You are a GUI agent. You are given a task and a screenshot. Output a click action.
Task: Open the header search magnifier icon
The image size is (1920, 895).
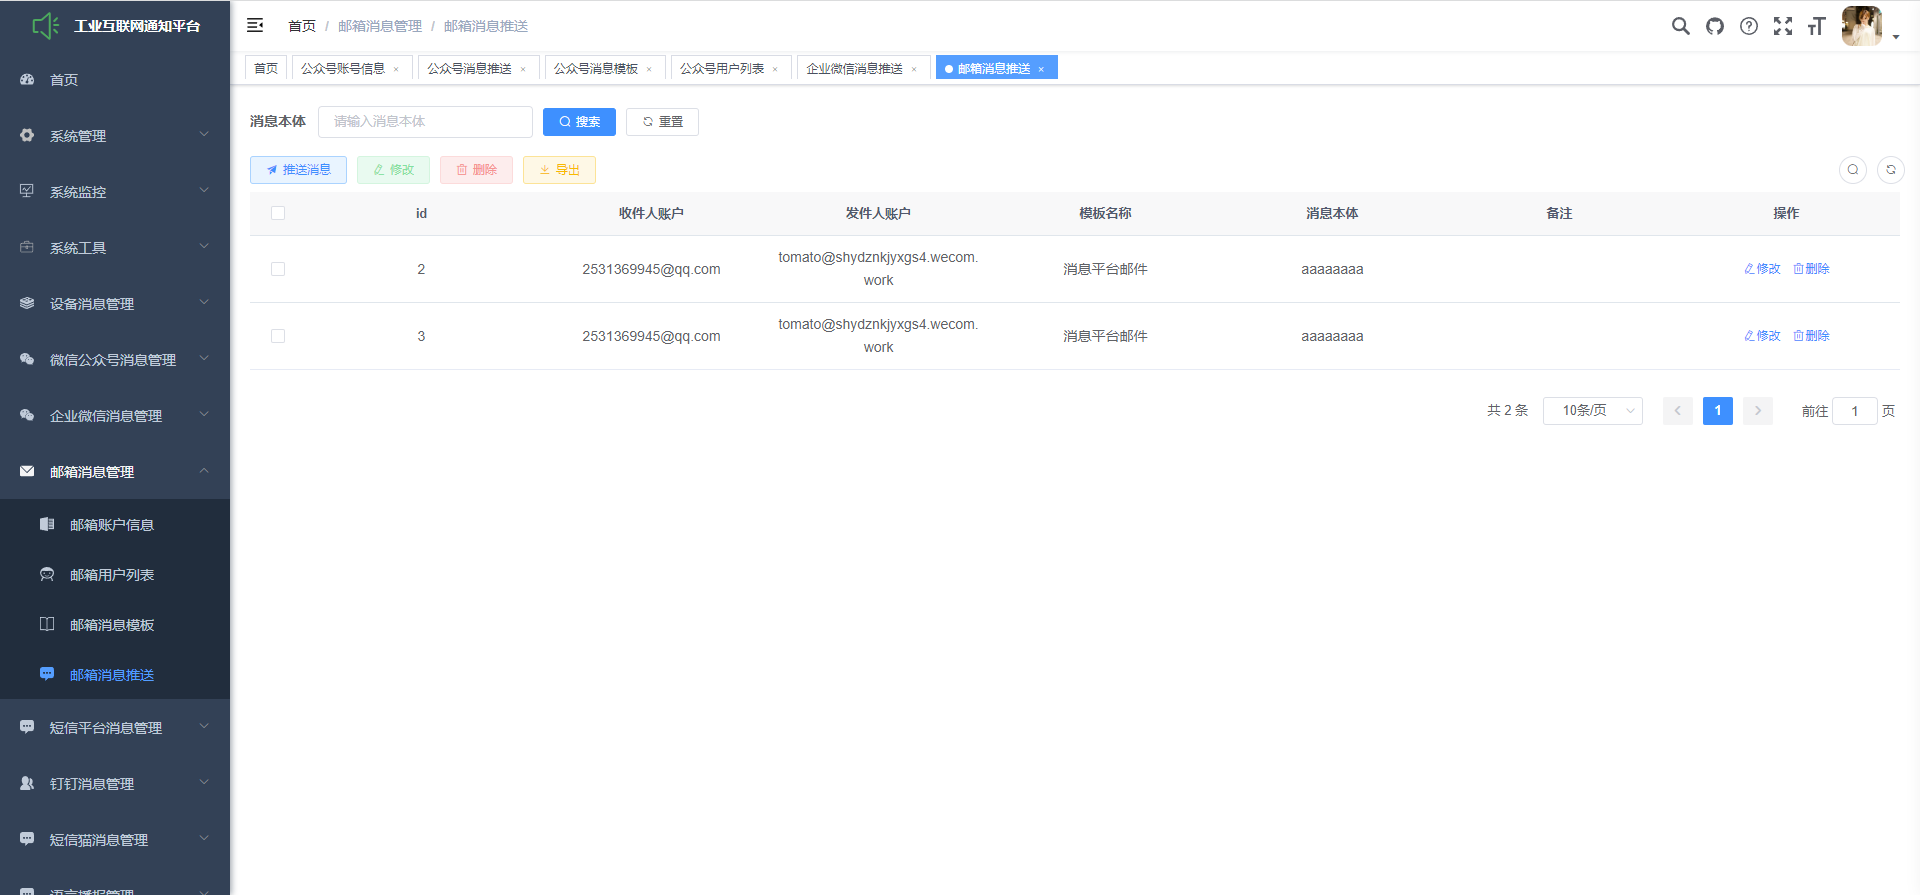click(x=1681, y=26)
